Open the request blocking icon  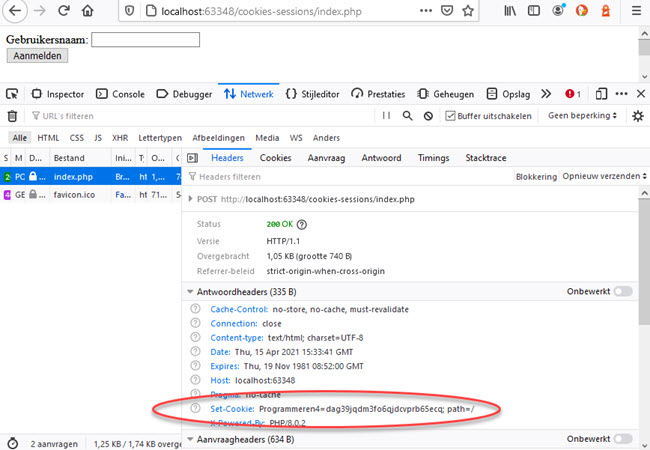(x=428, y=116)
